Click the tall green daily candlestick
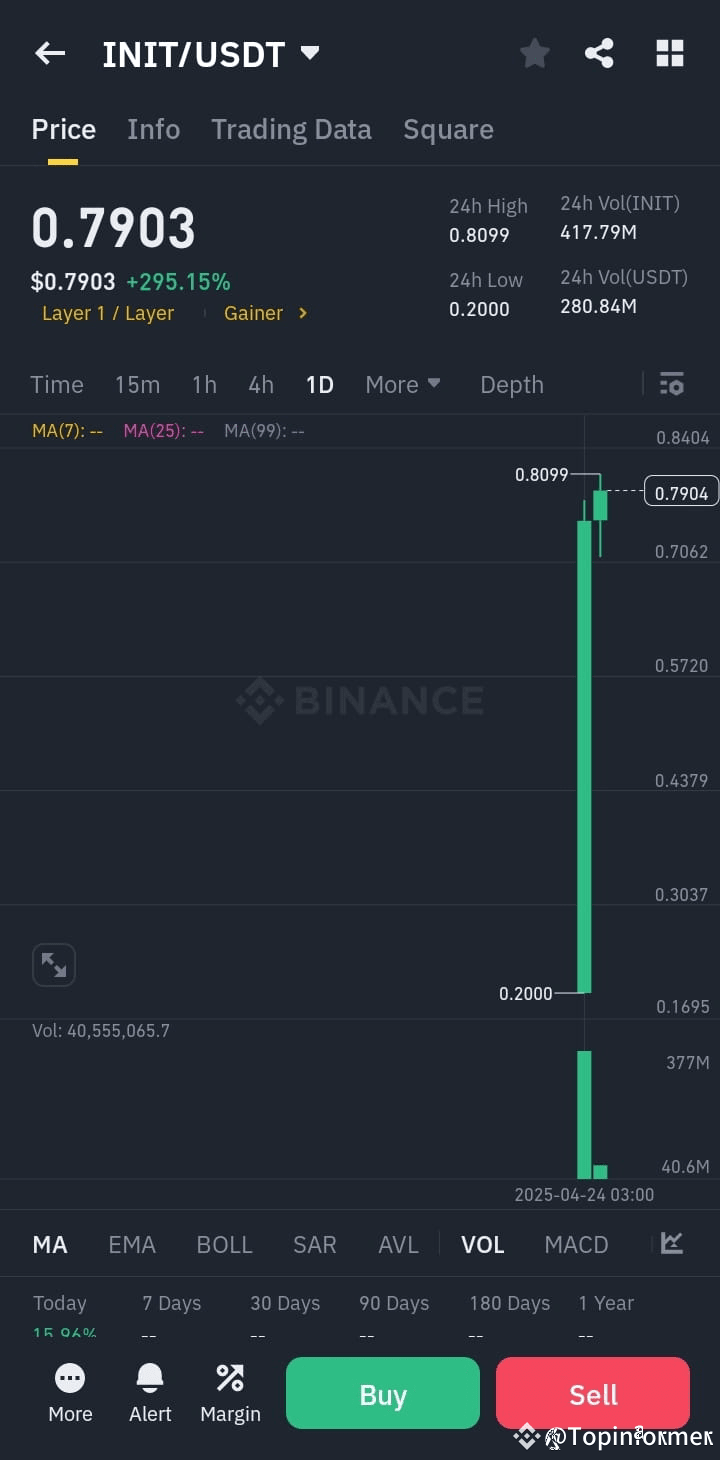The width and height of the screenshot is (720, 1460). pos(584,757)
